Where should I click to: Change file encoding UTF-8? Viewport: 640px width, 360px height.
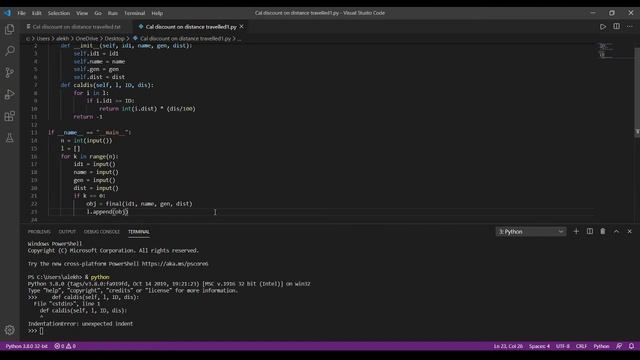coord(563,346)
